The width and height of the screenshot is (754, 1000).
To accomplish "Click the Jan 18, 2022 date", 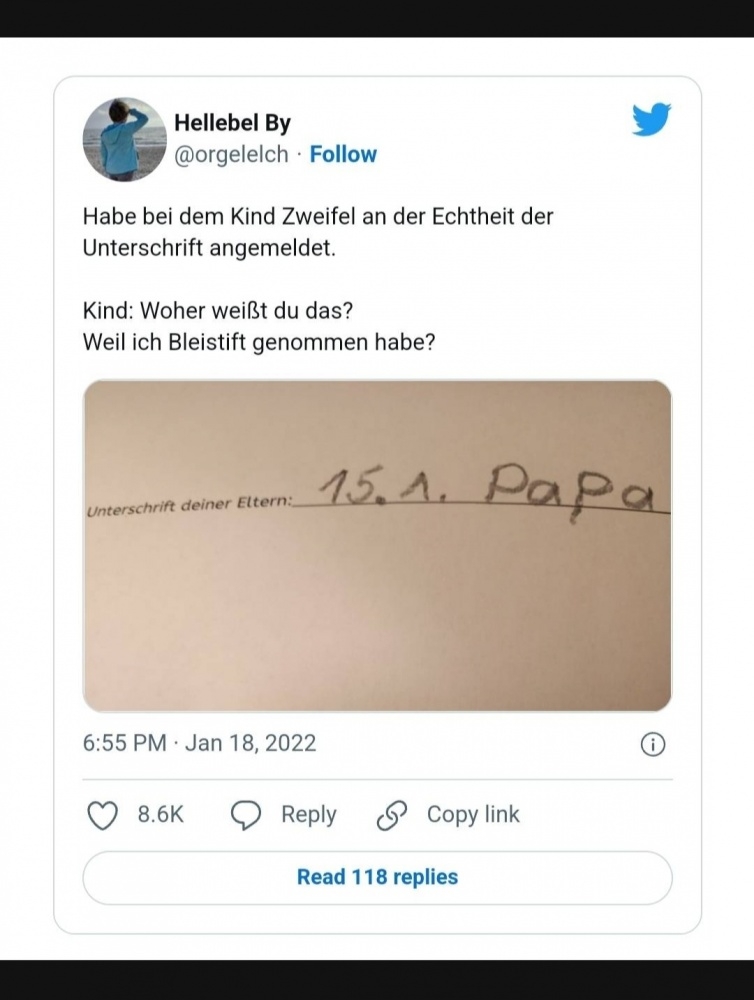I will click(250, 743).
